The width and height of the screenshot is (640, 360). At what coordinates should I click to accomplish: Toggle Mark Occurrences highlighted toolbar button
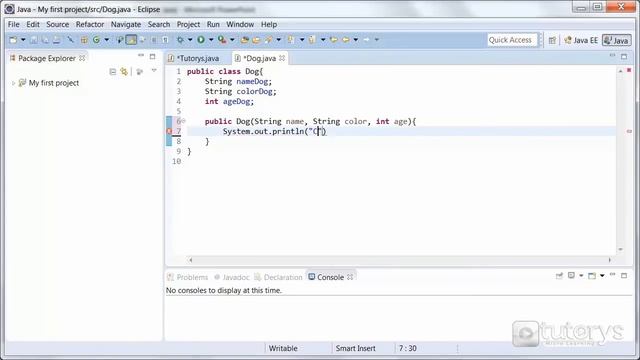[131, 40]
